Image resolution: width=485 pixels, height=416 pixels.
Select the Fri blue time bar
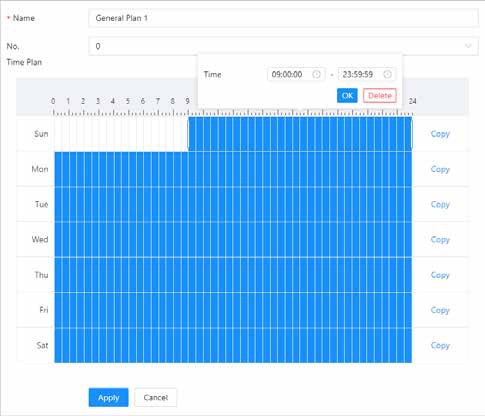pos(233,310)
